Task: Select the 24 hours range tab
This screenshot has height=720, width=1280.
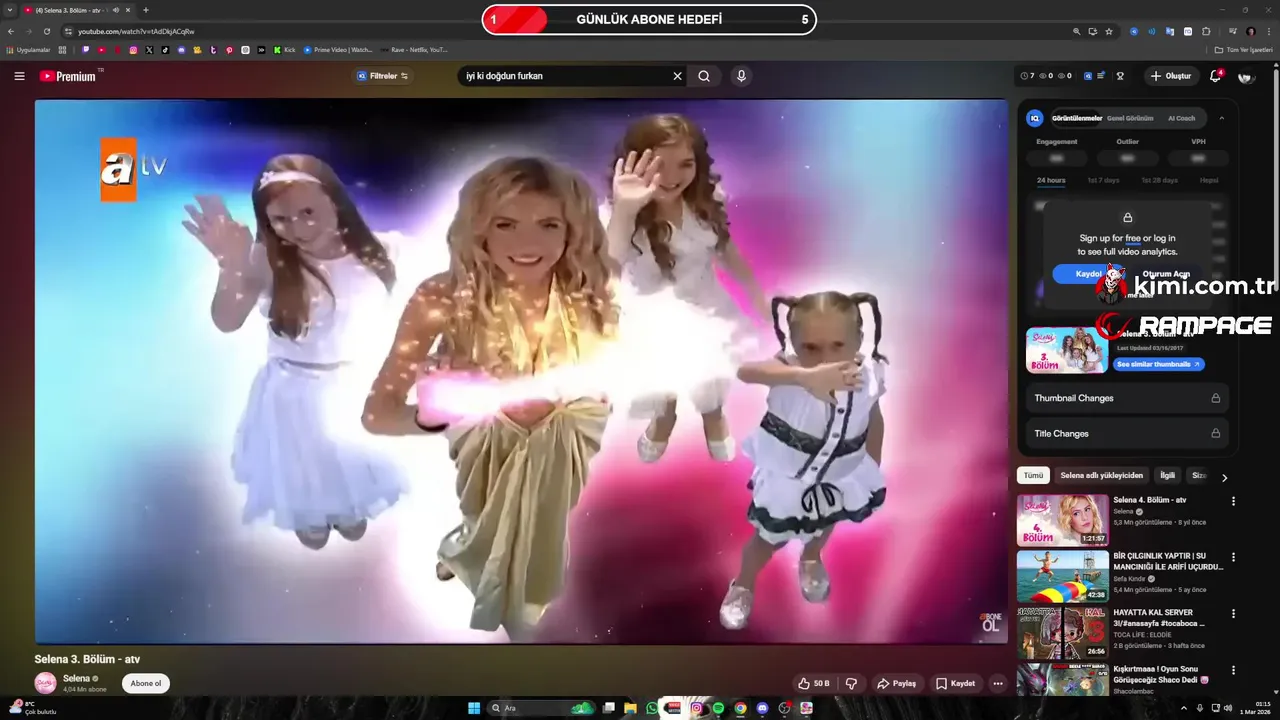Action: (1051, 180)
